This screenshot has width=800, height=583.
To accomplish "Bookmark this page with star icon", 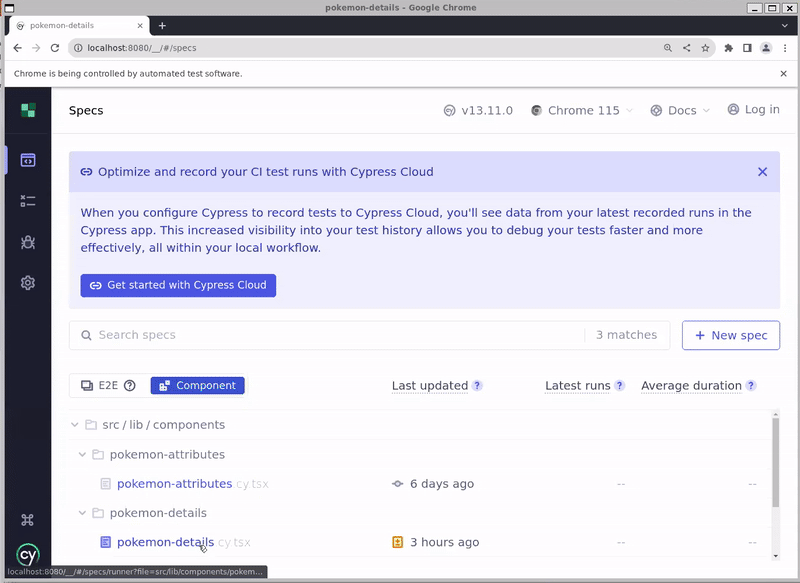I will [705, 48].
